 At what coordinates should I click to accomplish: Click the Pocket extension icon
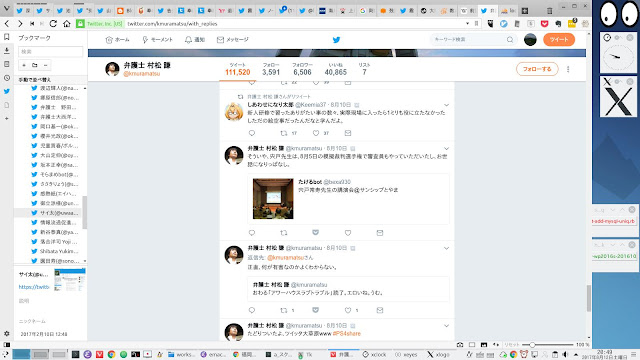tap(544, 24)
